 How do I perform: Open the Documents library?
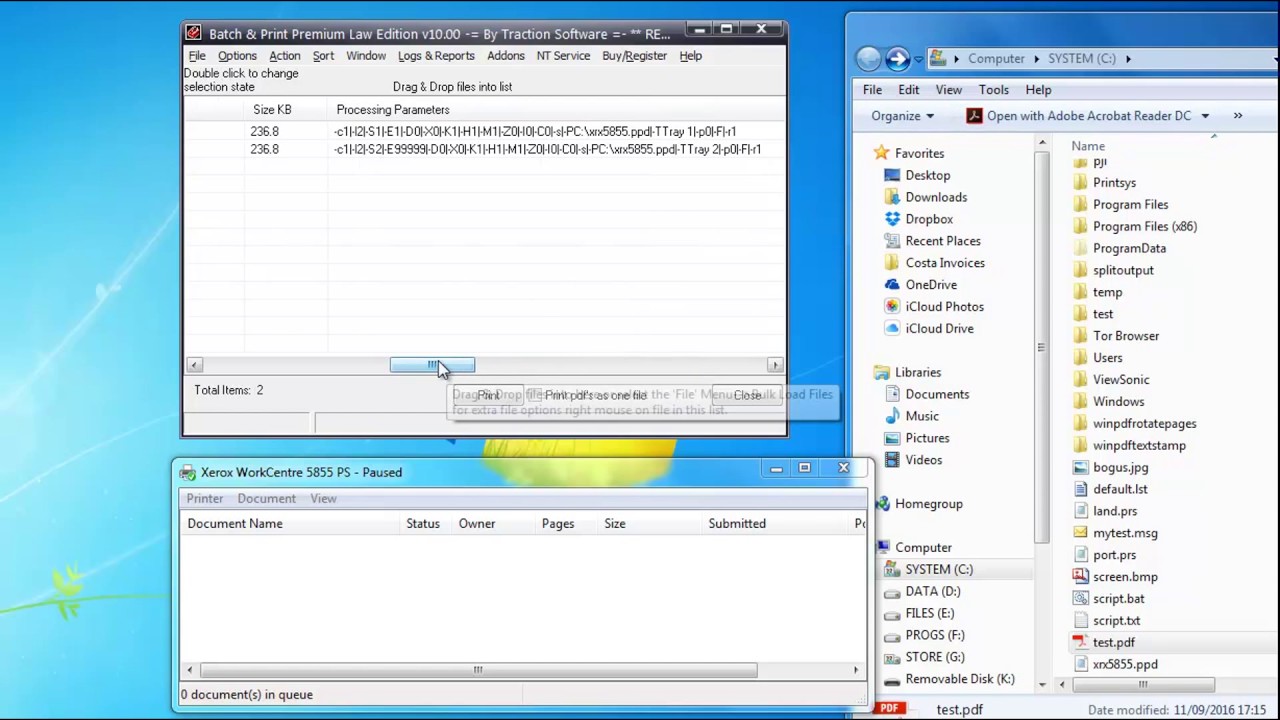pyautogui.click(x=937, y=395)
